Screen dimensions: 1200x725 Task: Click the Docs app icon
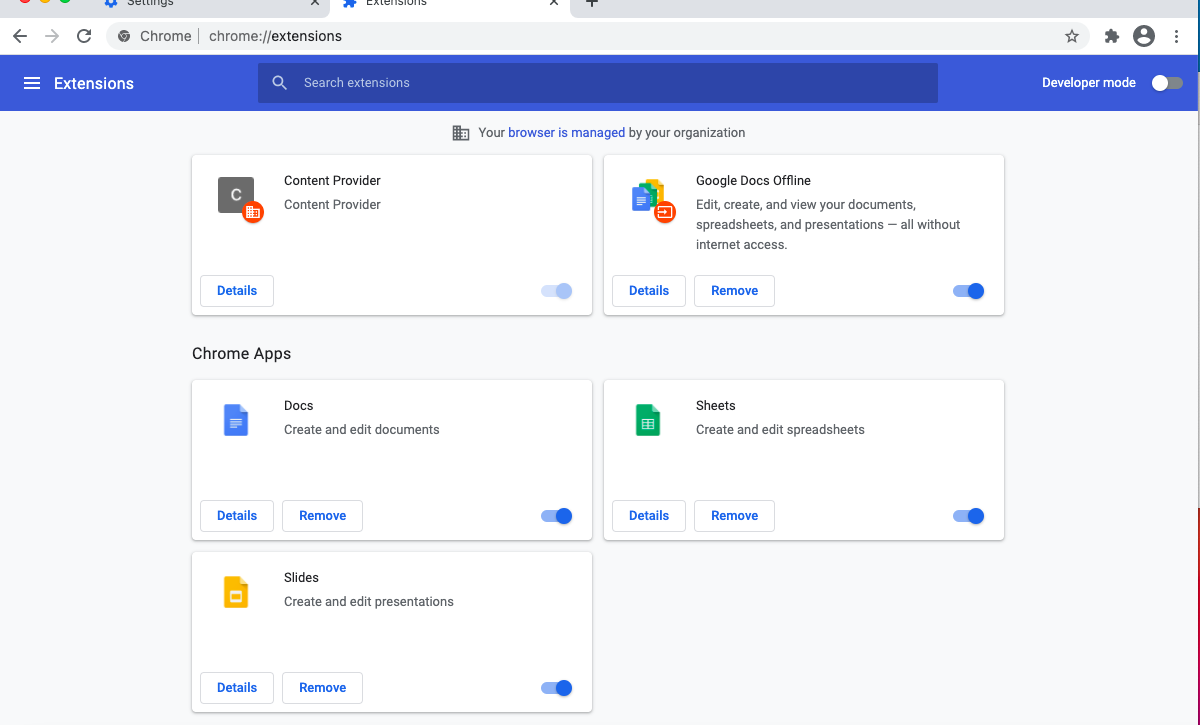(x=236, y=420)
